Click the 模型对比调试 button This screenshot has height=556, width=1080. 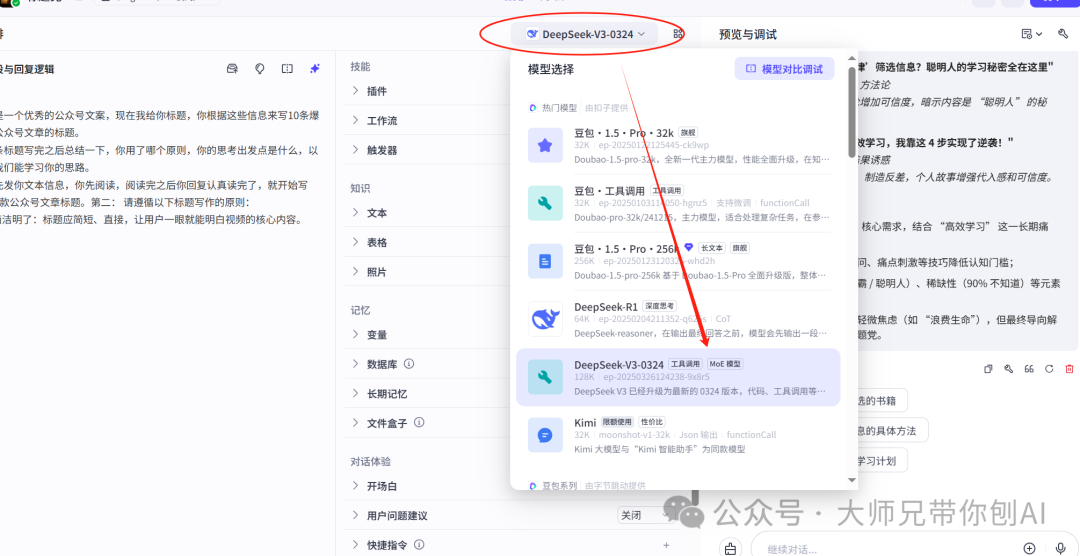click(785, 69)
